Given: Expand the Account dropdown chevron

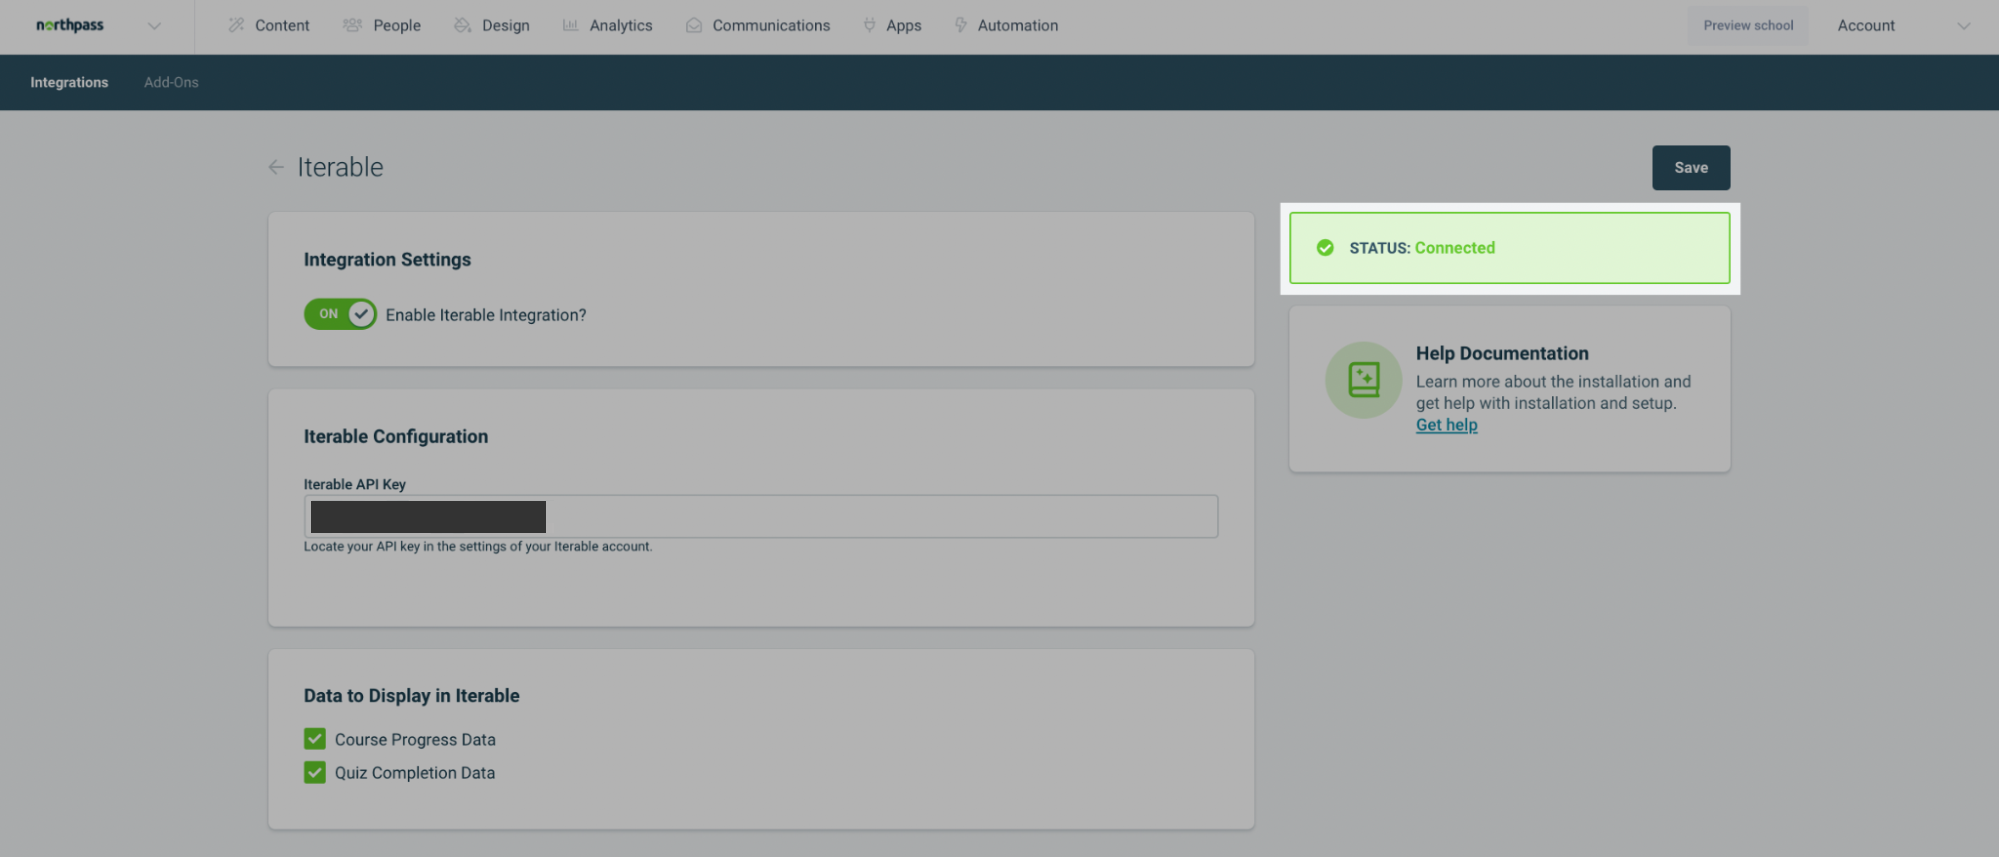Looking at the screenshot, I should pyautogui.click(x=1963, y=26).
